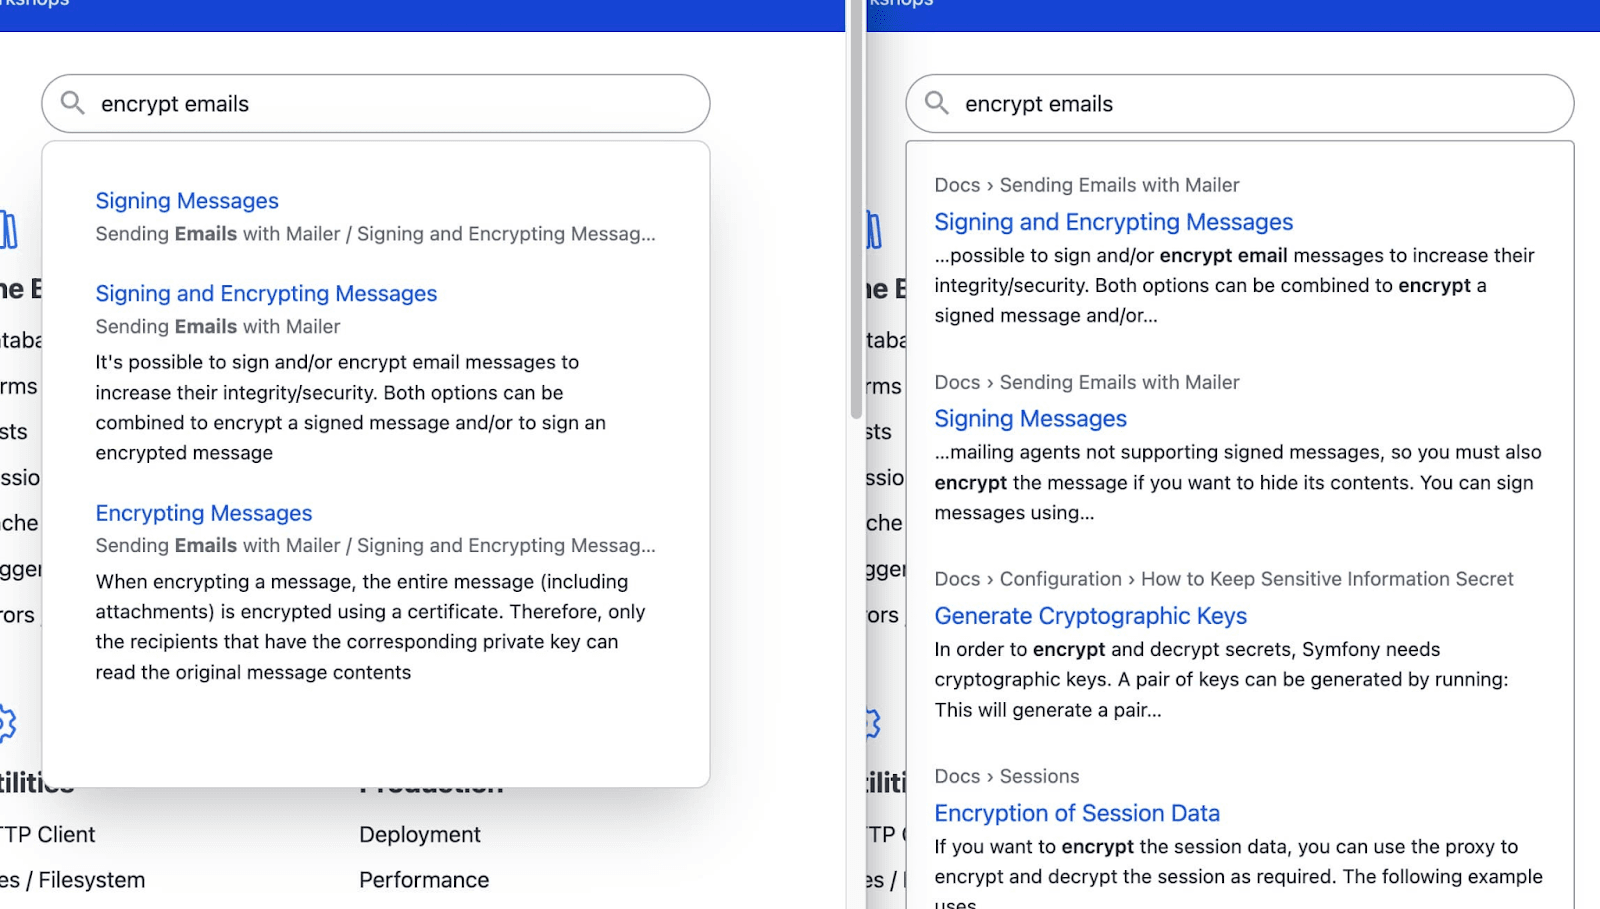Go to the Performance docs link
The image size is (1600, 909).
tap(424, 880)
